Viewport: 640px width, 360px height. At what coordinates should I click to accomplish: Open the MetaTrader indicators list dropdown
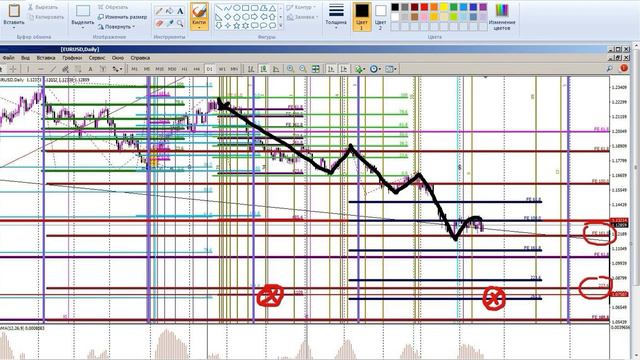click(x=360, y=69)
